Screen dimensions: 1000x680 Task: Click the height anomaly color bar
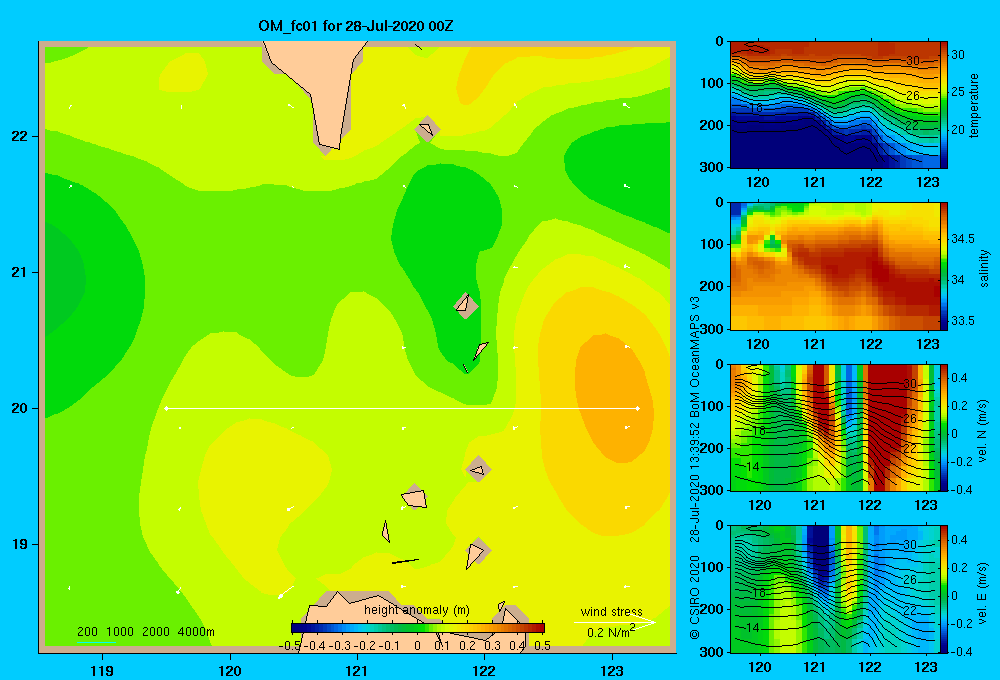[418, 628]
